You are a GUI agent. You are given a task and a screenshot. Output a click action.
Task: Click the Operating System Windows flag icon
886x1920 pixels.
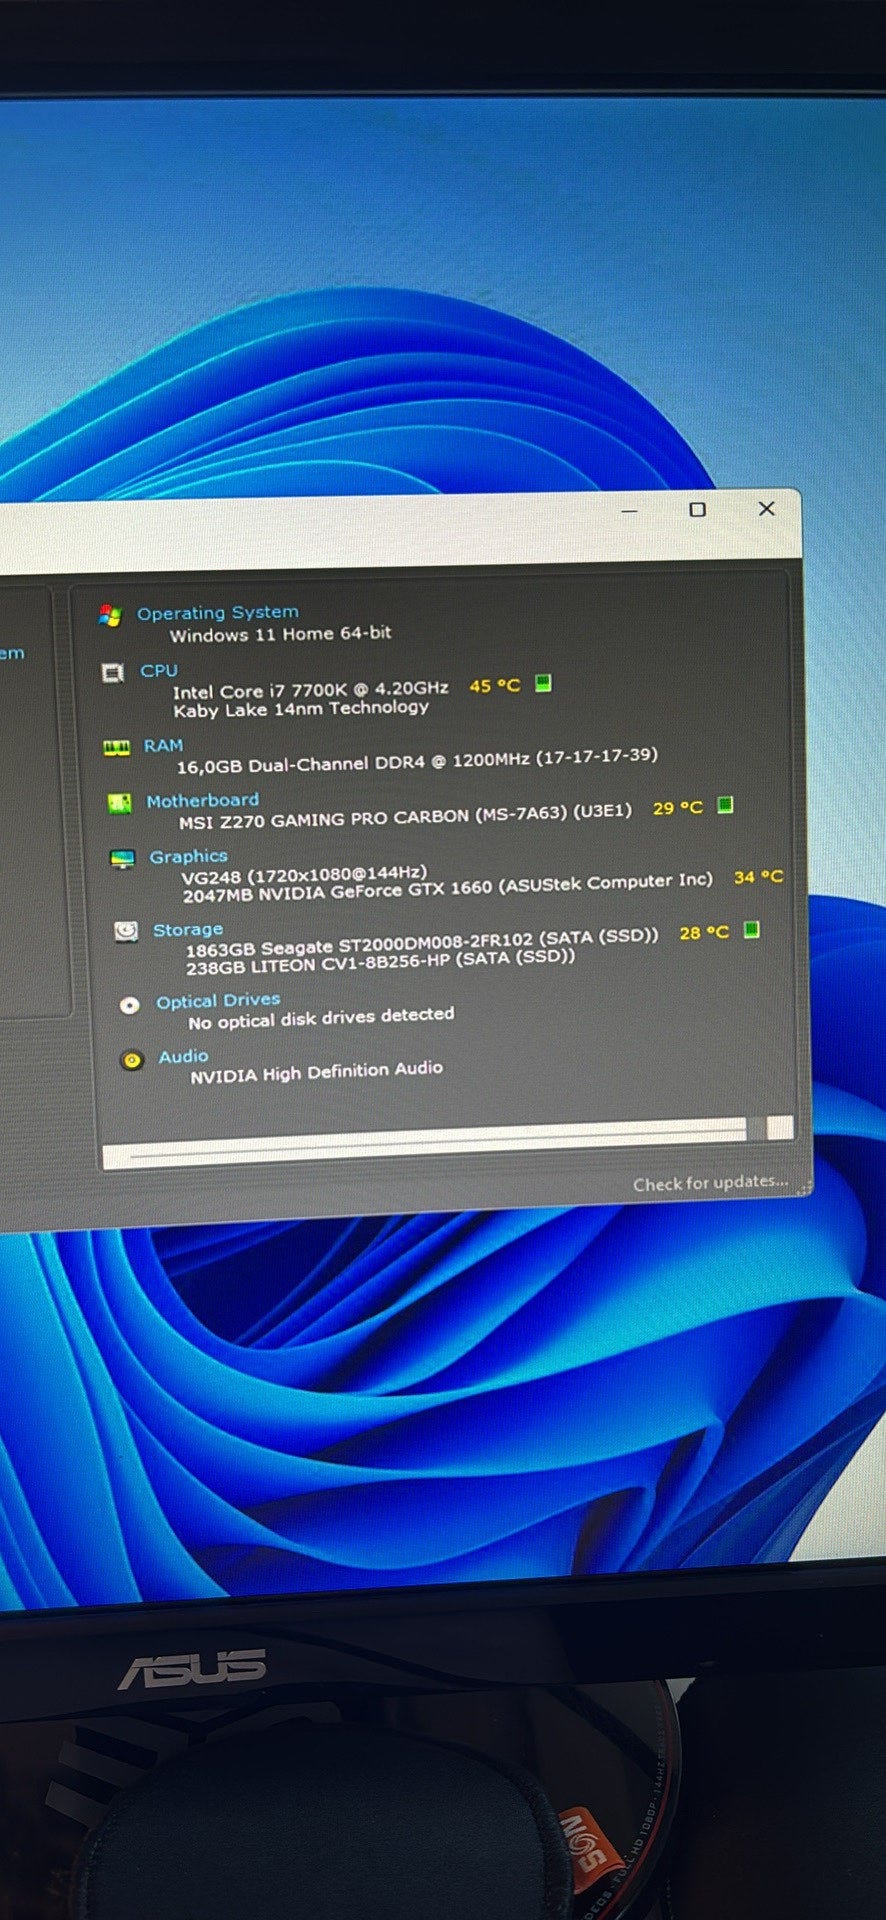click(110, 616)
